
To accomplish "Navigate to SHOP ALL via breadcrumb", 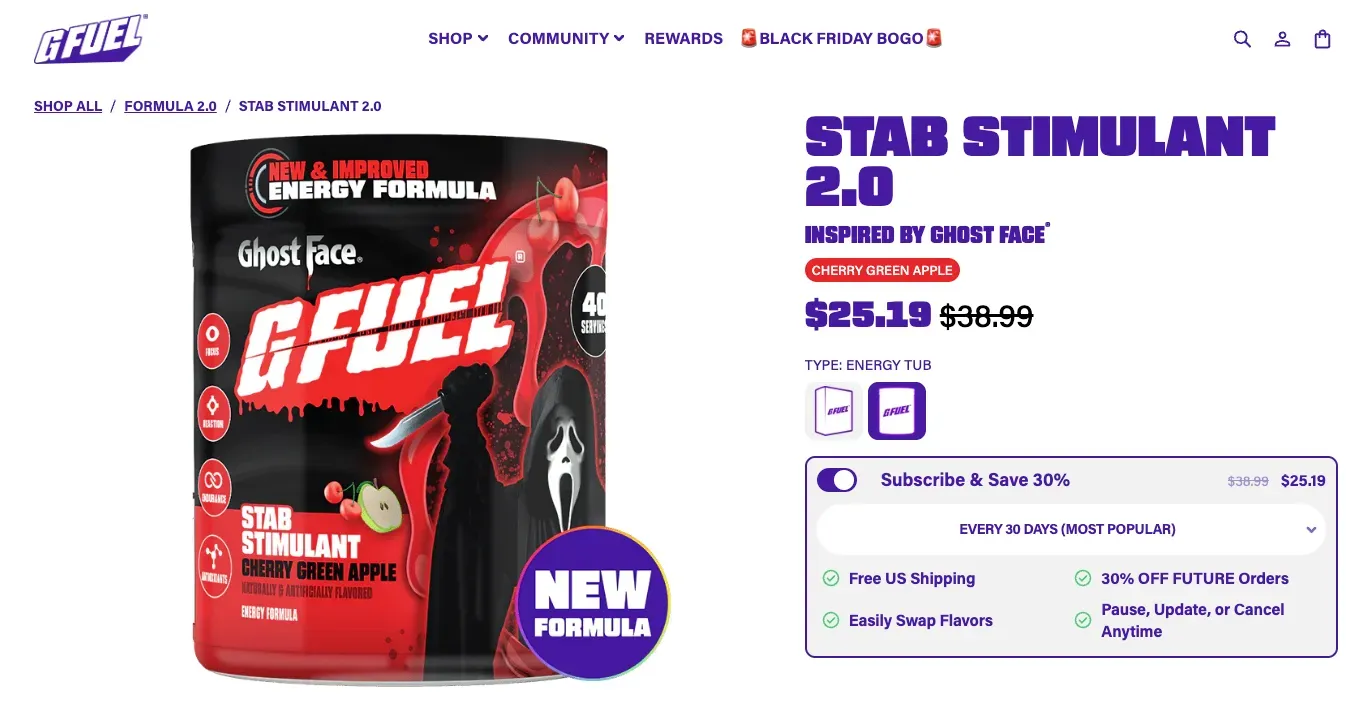I will pos(68,106).
